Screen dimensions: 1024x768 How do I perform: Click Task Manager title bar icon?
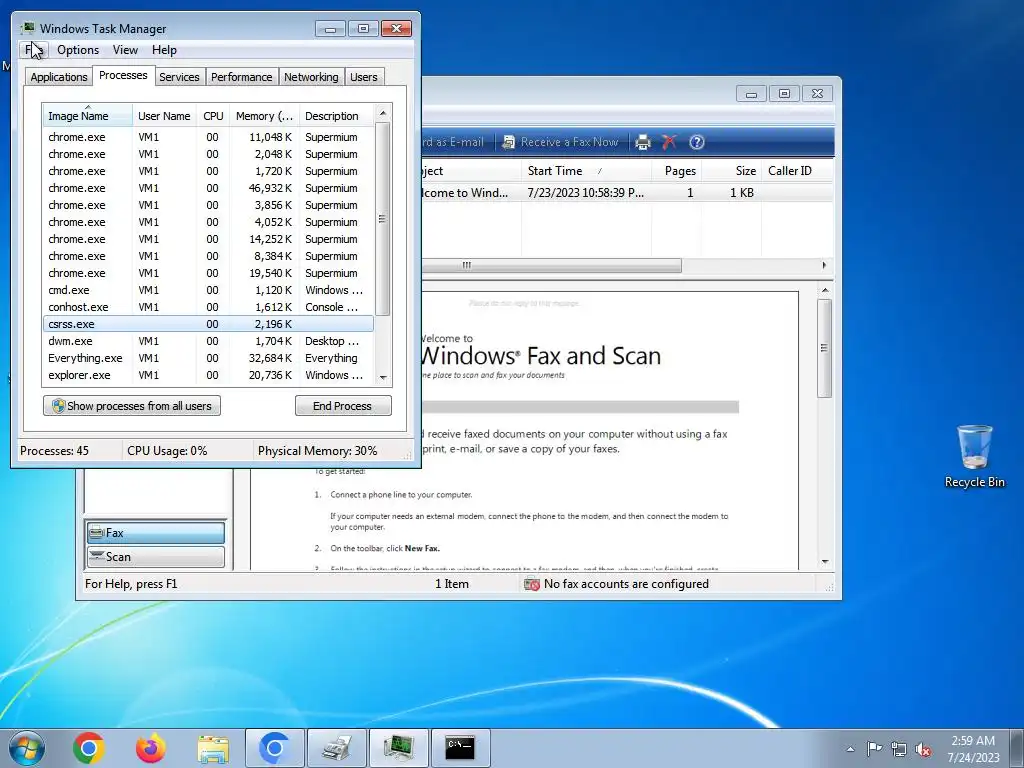click(x=28, y=28)
